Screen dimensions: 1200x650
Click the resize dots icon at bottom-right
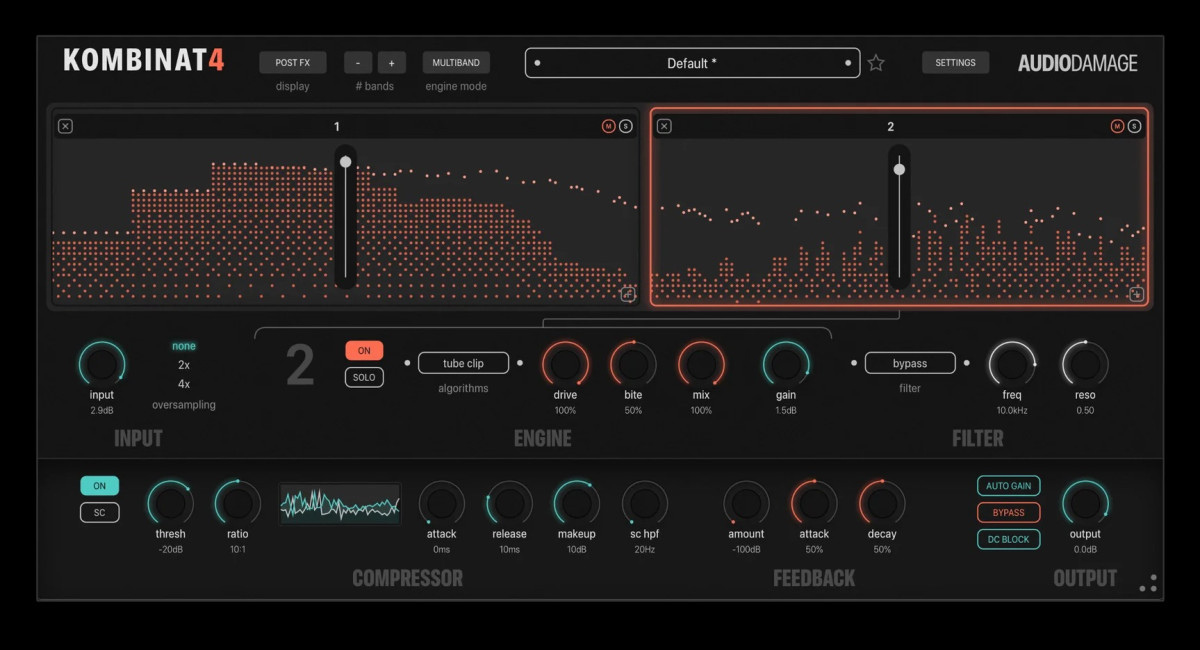[x=1149, y=583]
